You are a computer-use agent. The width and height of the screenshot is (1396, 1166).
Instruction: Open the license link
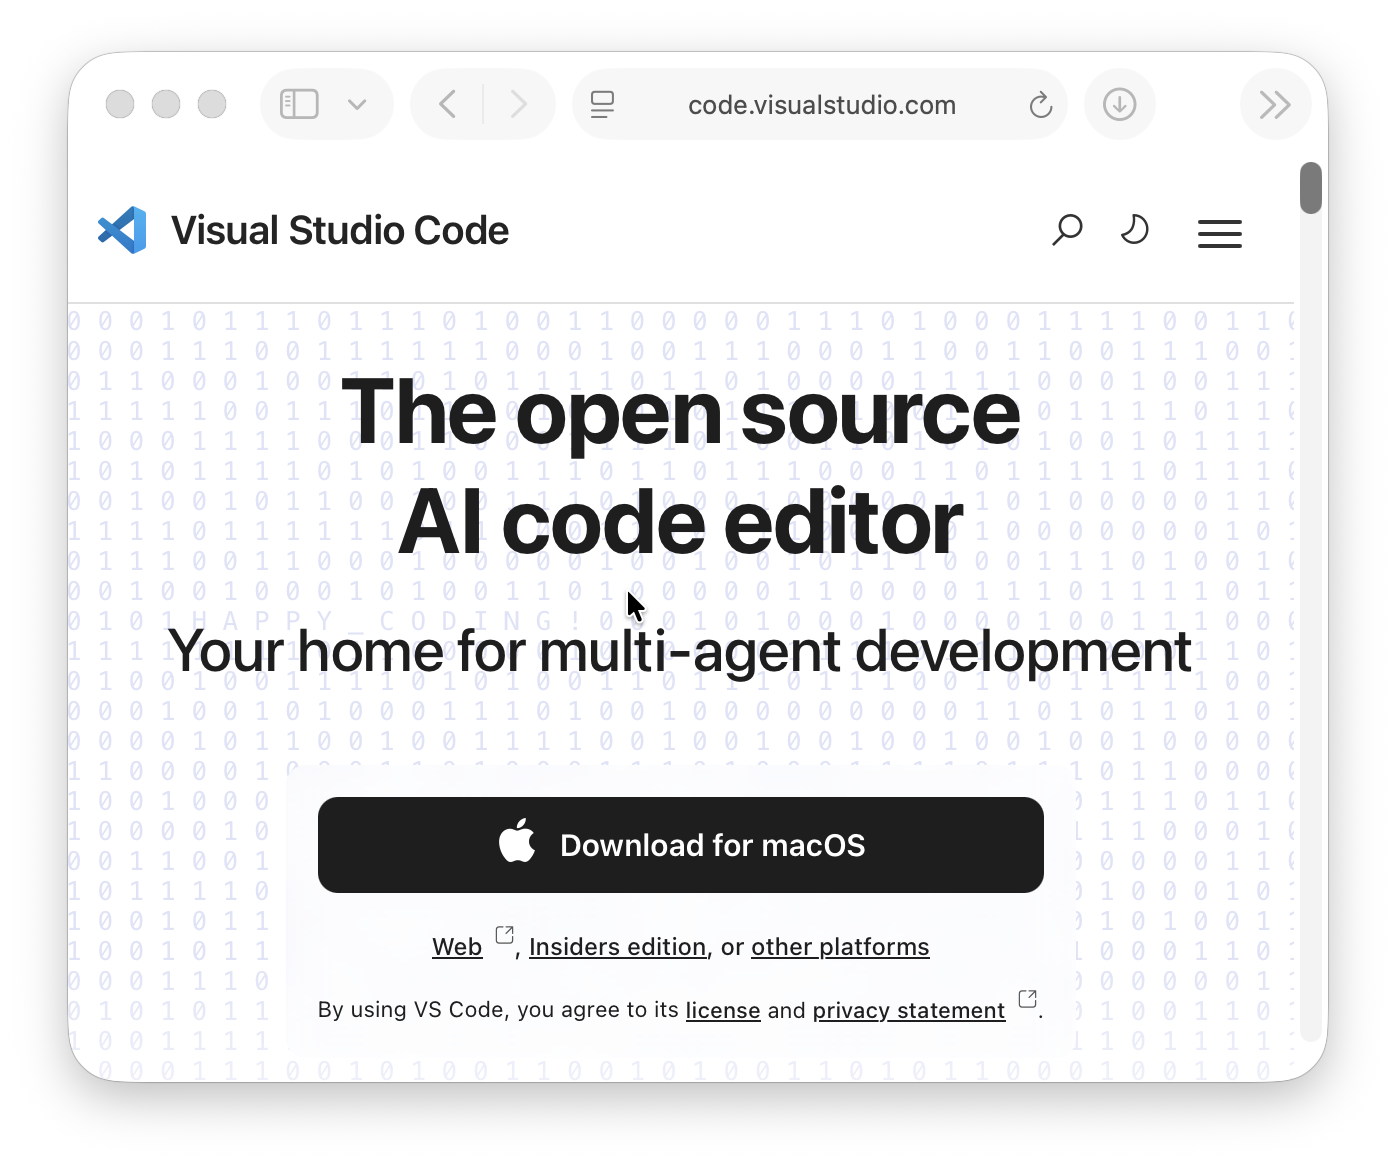pyautogui.click(x=723, y=1010)
